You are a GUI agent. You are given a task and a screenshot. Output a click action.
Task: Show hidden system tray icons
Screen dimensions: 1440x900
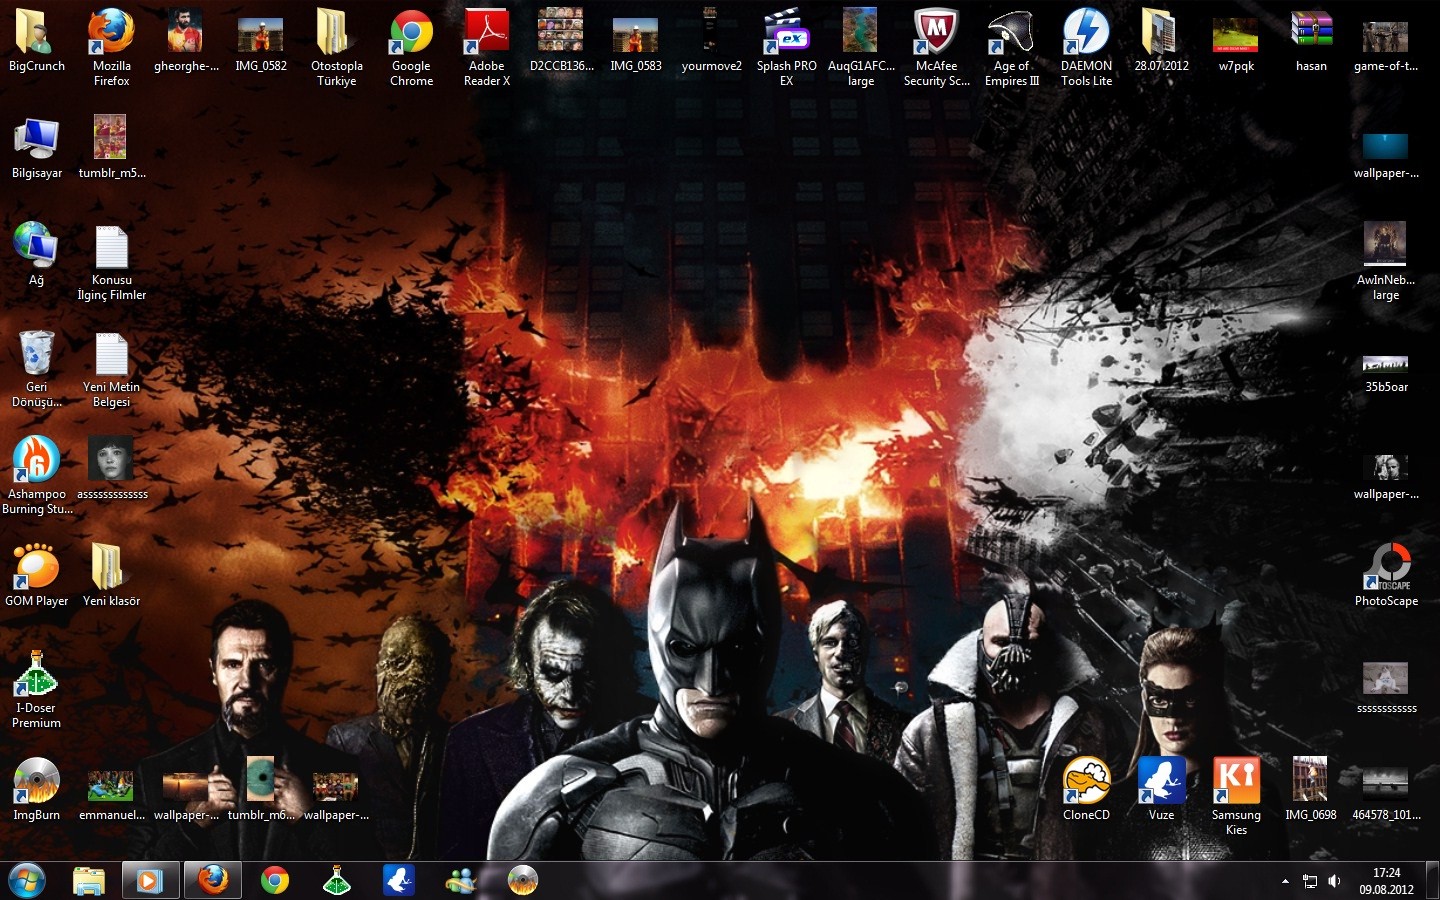[x=1285, y=881]
